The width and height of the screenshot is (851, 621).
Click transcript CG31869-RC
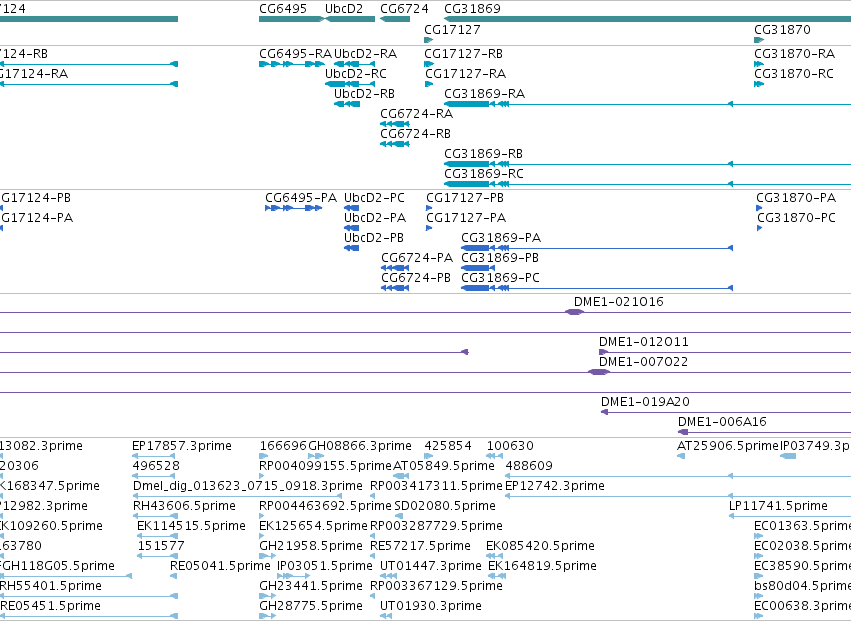click(484, 174)
